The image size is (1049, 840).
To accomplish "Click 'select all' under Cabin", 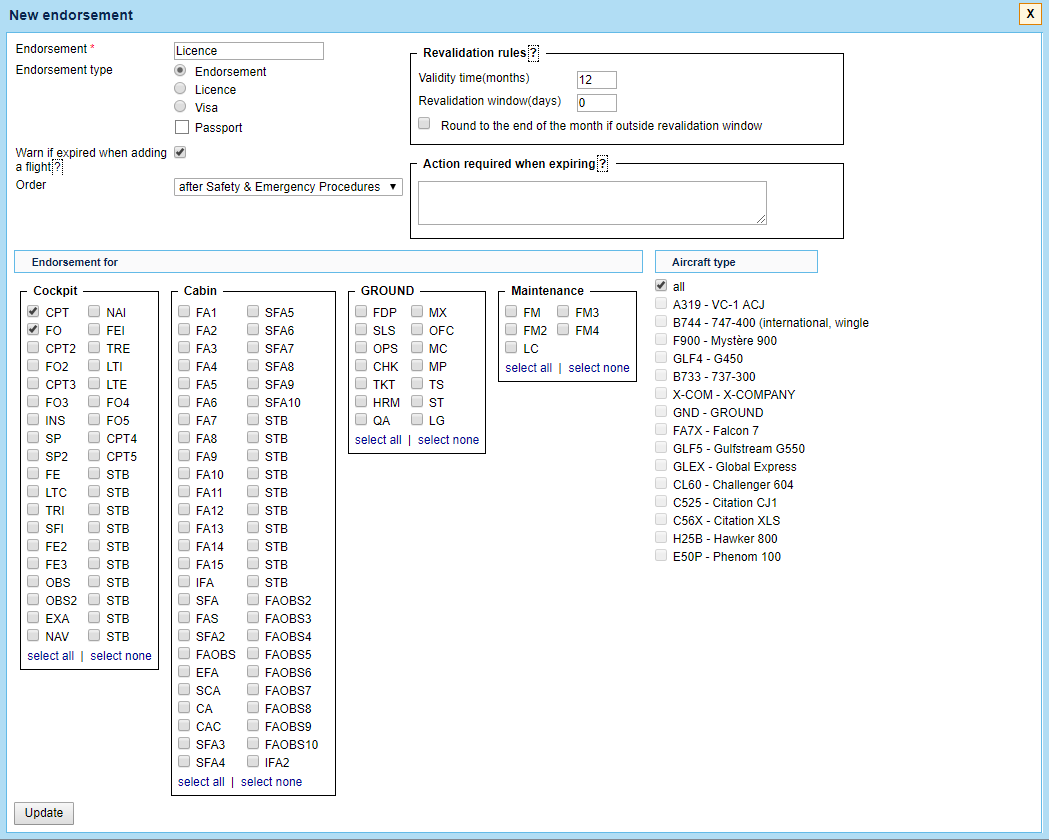I will pos(201,782).
